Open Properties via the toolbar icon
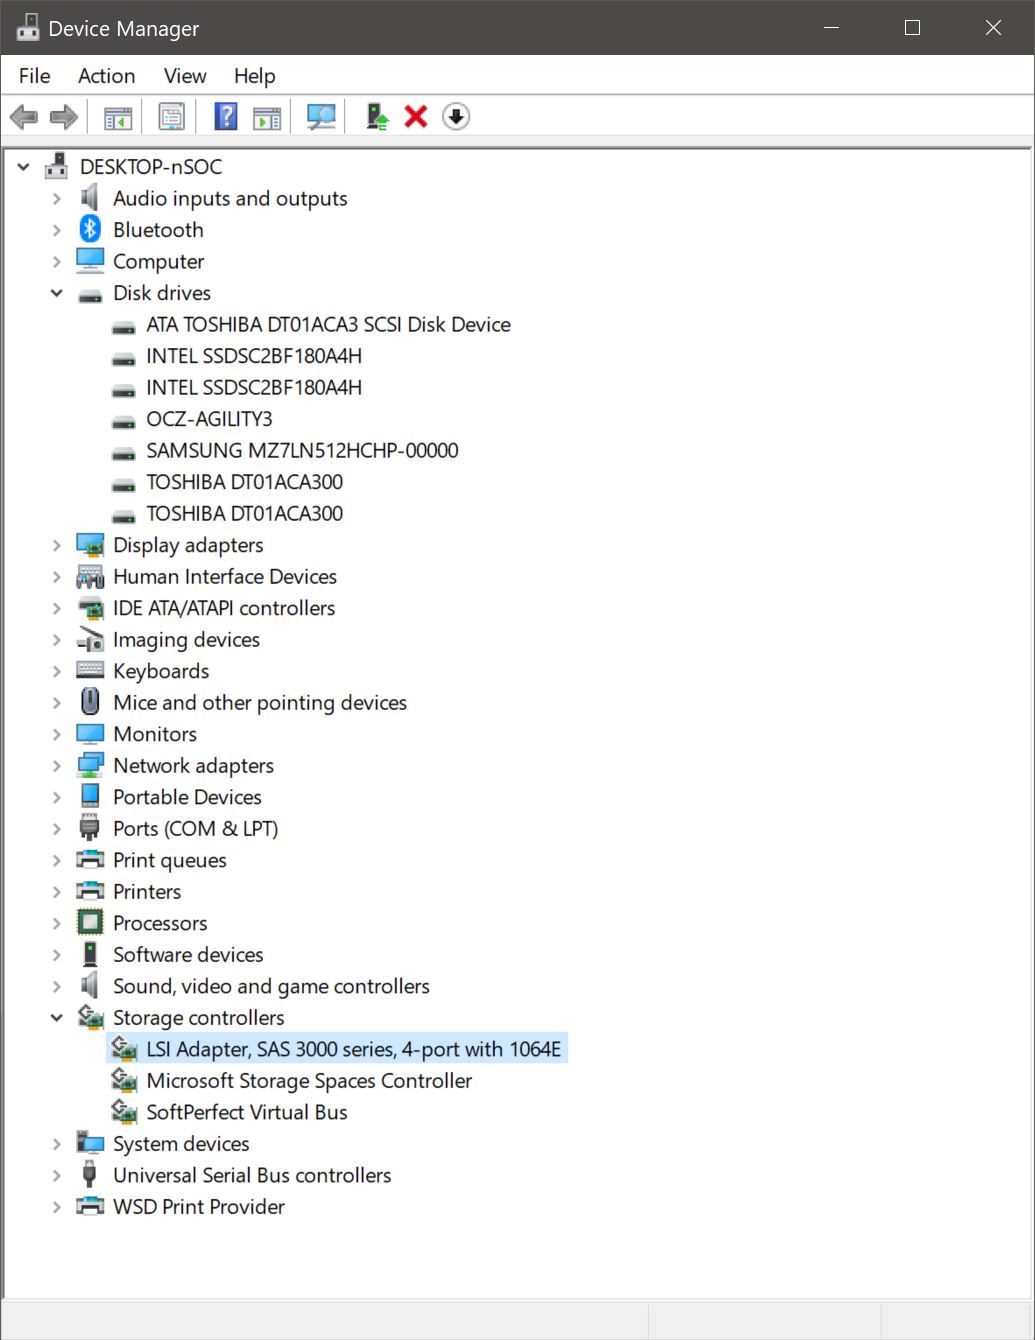 click(x=172, y=117)
